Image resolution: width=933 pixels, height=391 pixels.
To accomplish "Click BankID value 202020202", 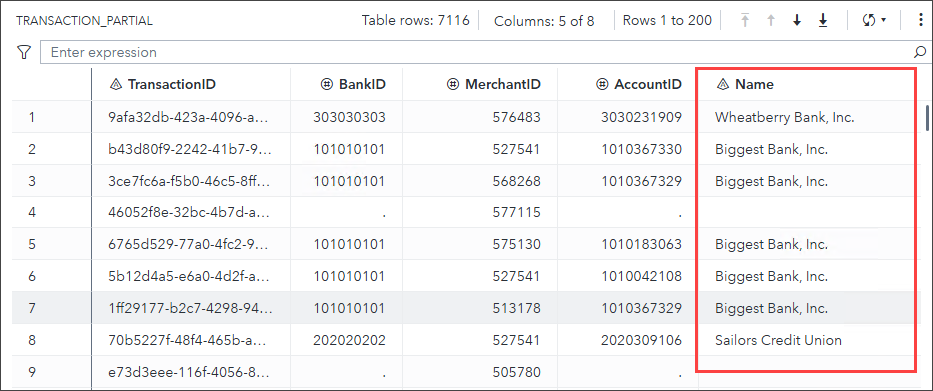I will click(349, 340).
